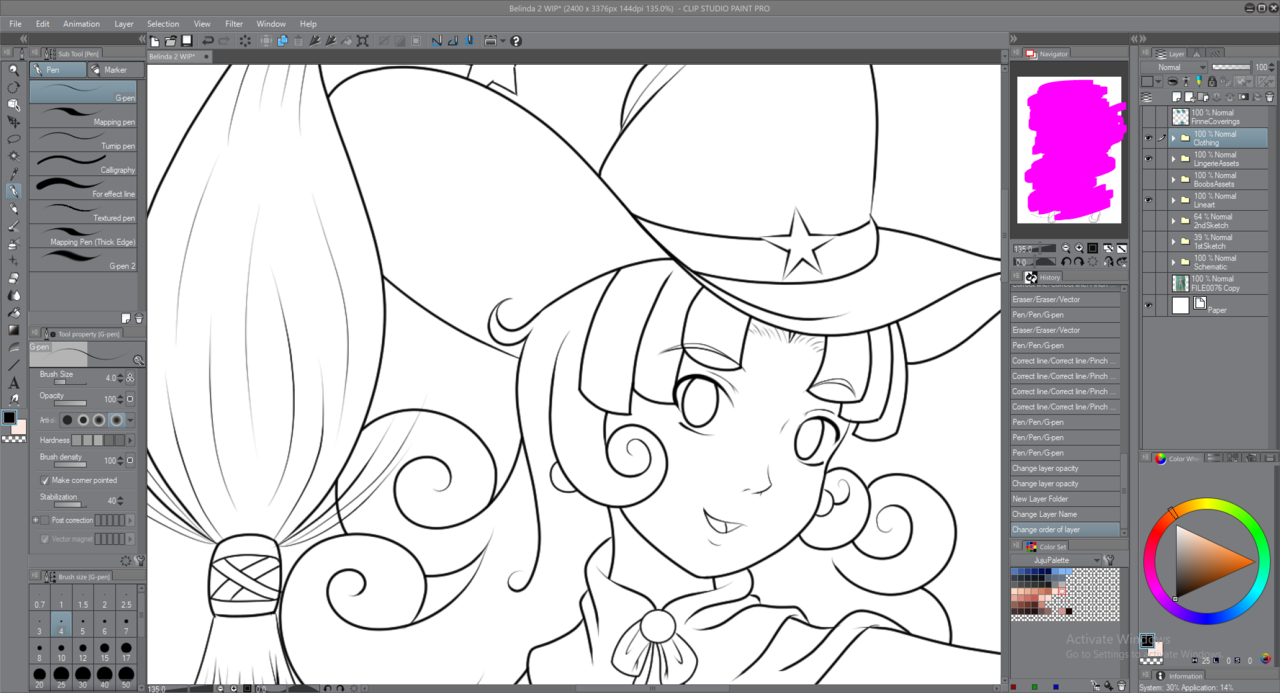Expand the Post correction settings
Image resolution: width=1280 pixels, height=693 pixels.
click(x=36, y=520)
